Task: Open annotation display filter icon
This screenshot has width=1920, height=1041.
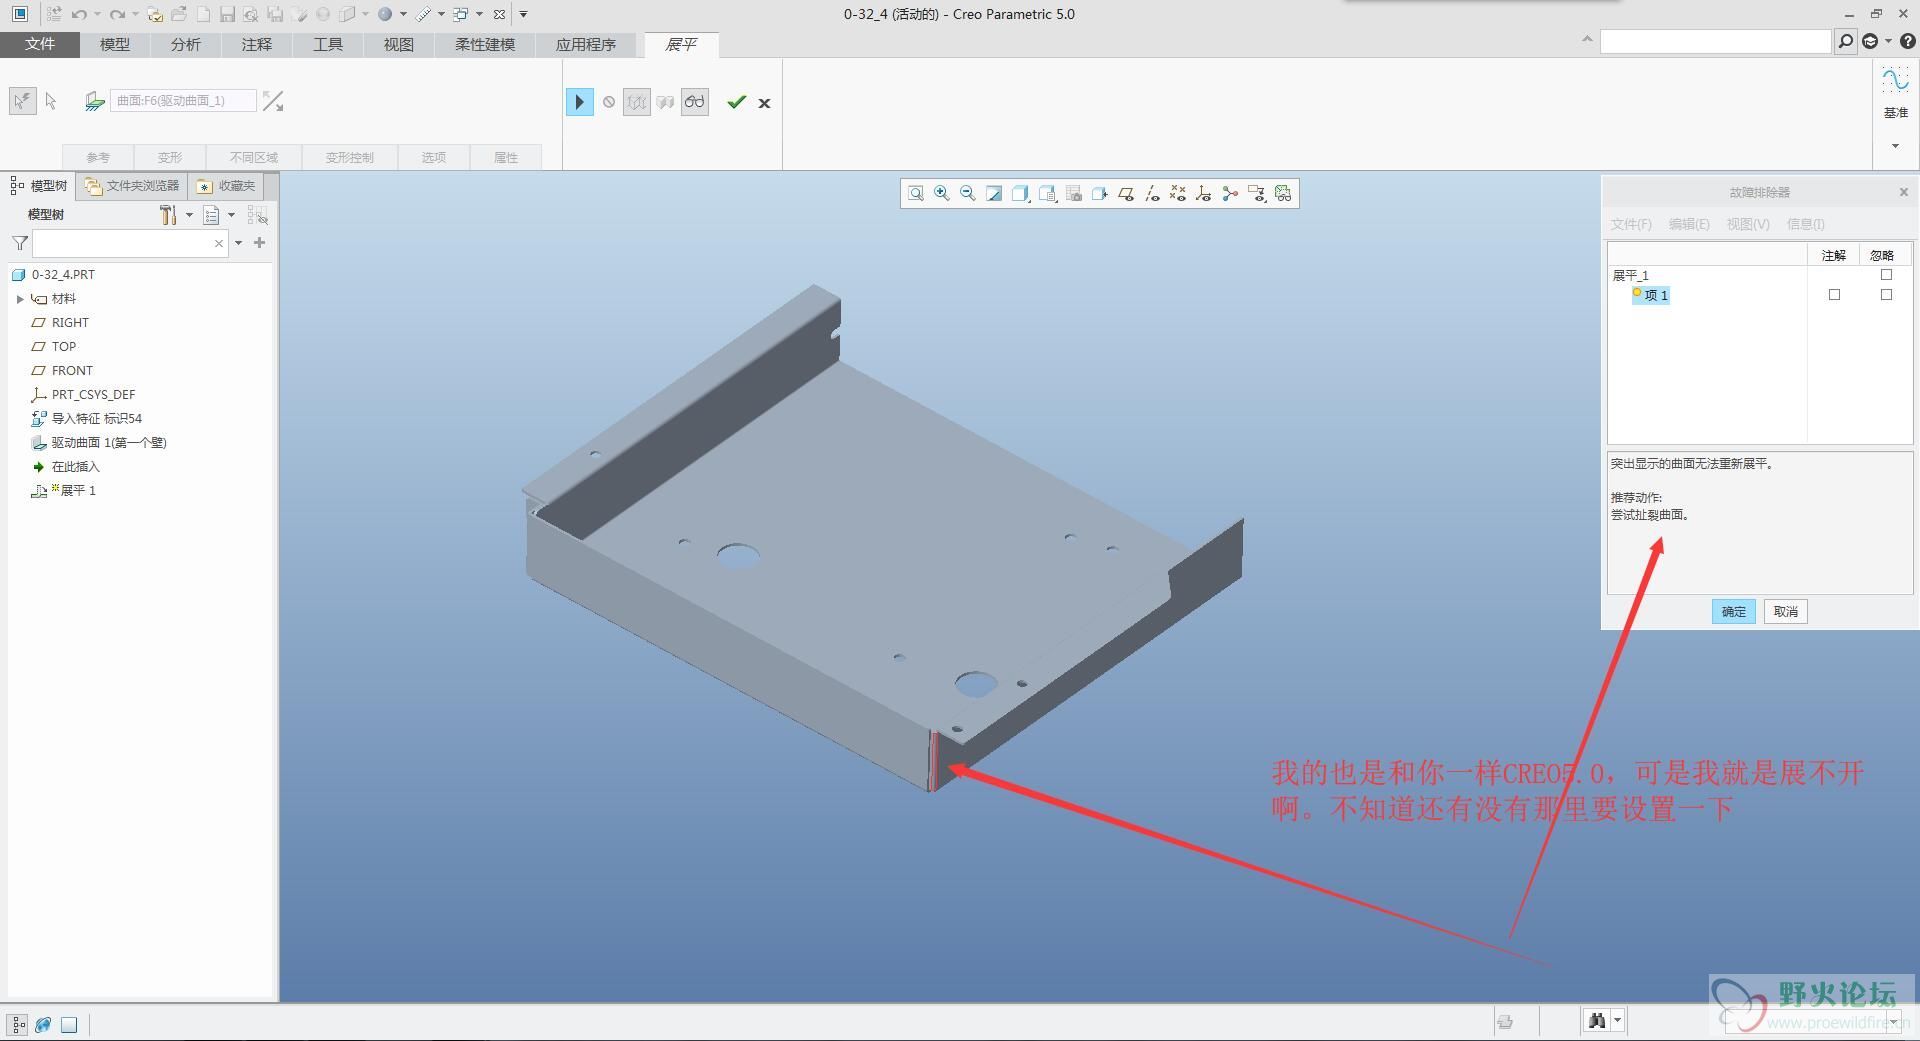Action: click(1256, 194)
